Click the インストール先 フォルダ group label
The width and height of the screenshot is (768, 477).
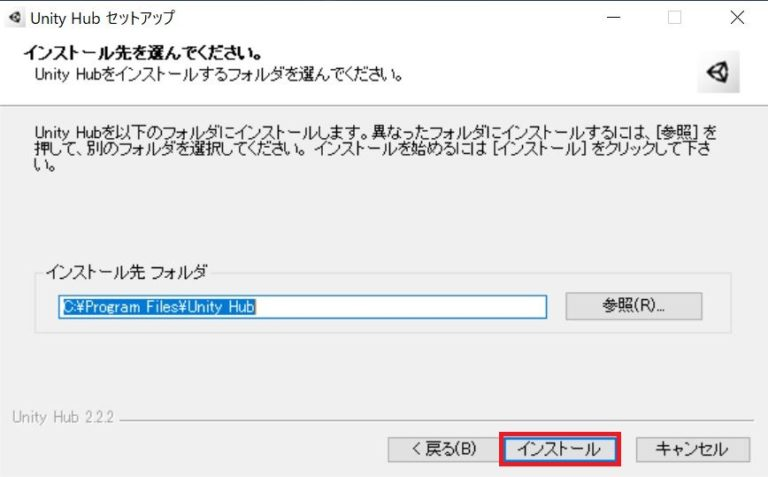pos(126,272)
